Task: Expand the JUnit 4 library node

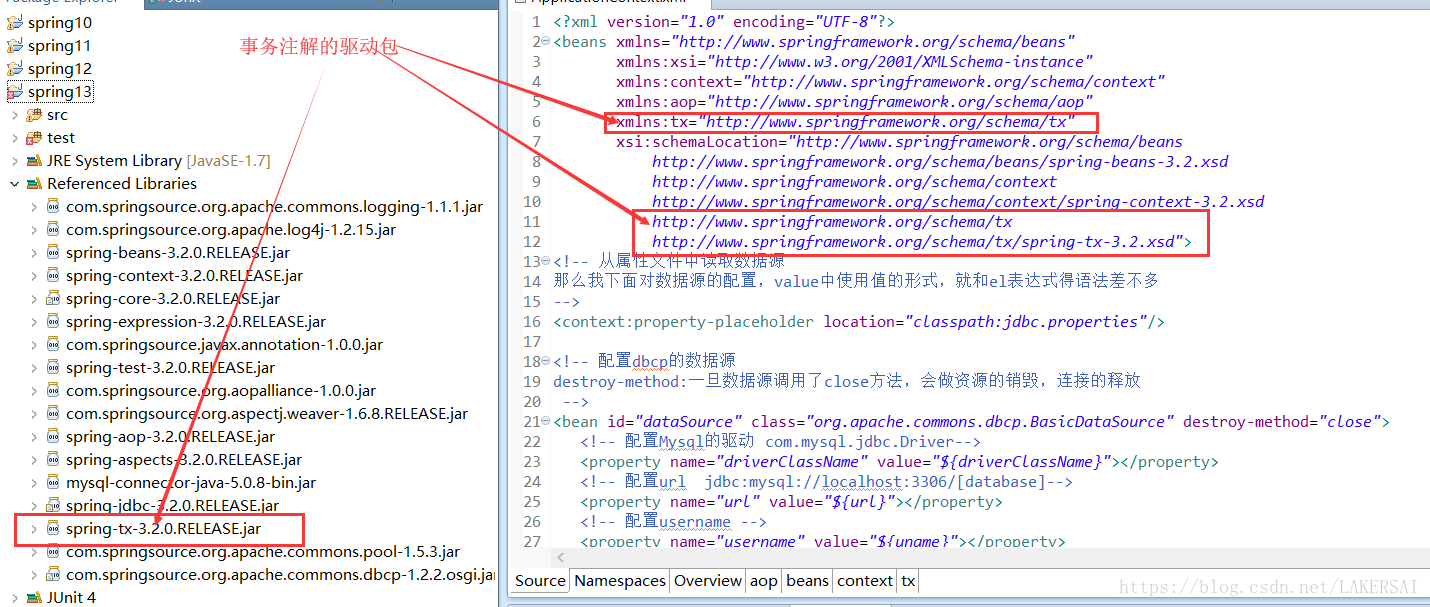Action: (x=14, y=598)
